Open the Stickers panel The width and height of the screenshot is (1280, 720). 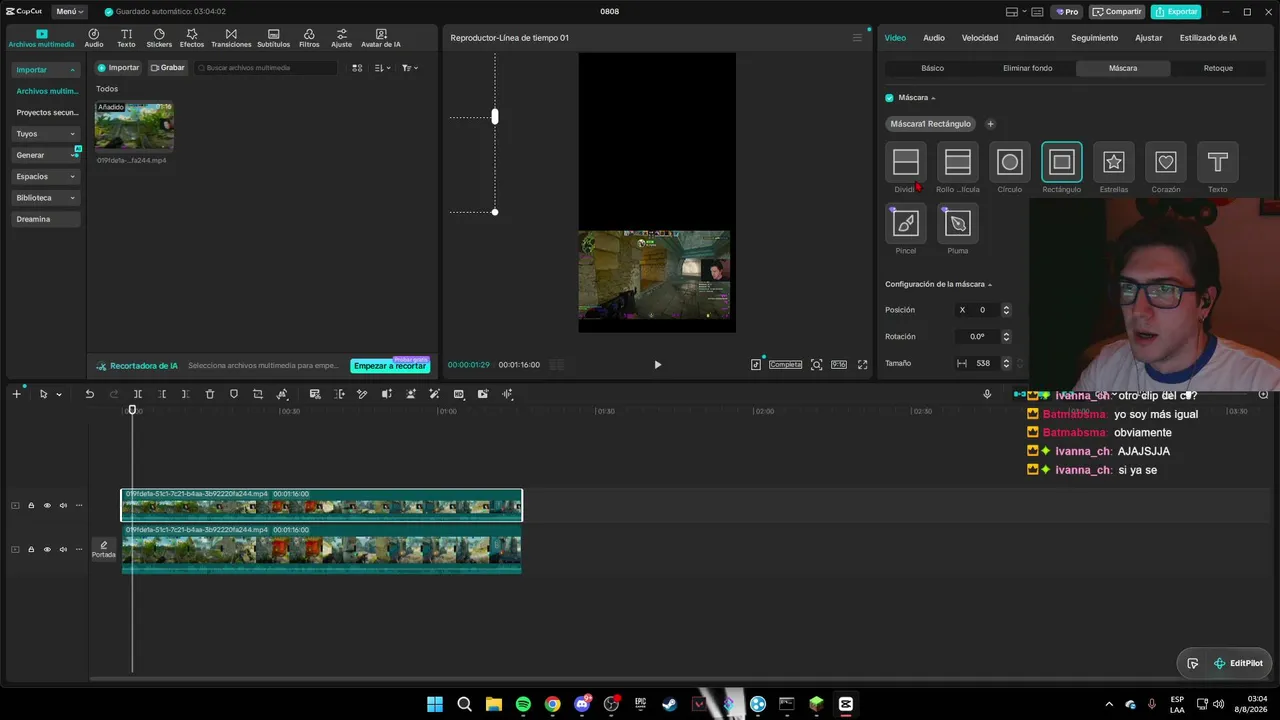(159, 38)
